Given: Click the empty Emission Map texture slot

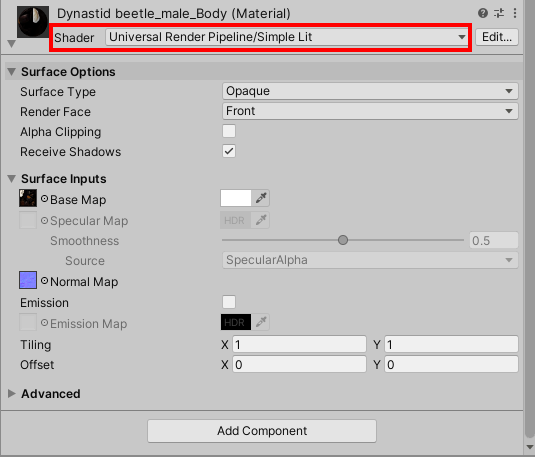Looking at the screenshot, I should click(x=28, y=322).
